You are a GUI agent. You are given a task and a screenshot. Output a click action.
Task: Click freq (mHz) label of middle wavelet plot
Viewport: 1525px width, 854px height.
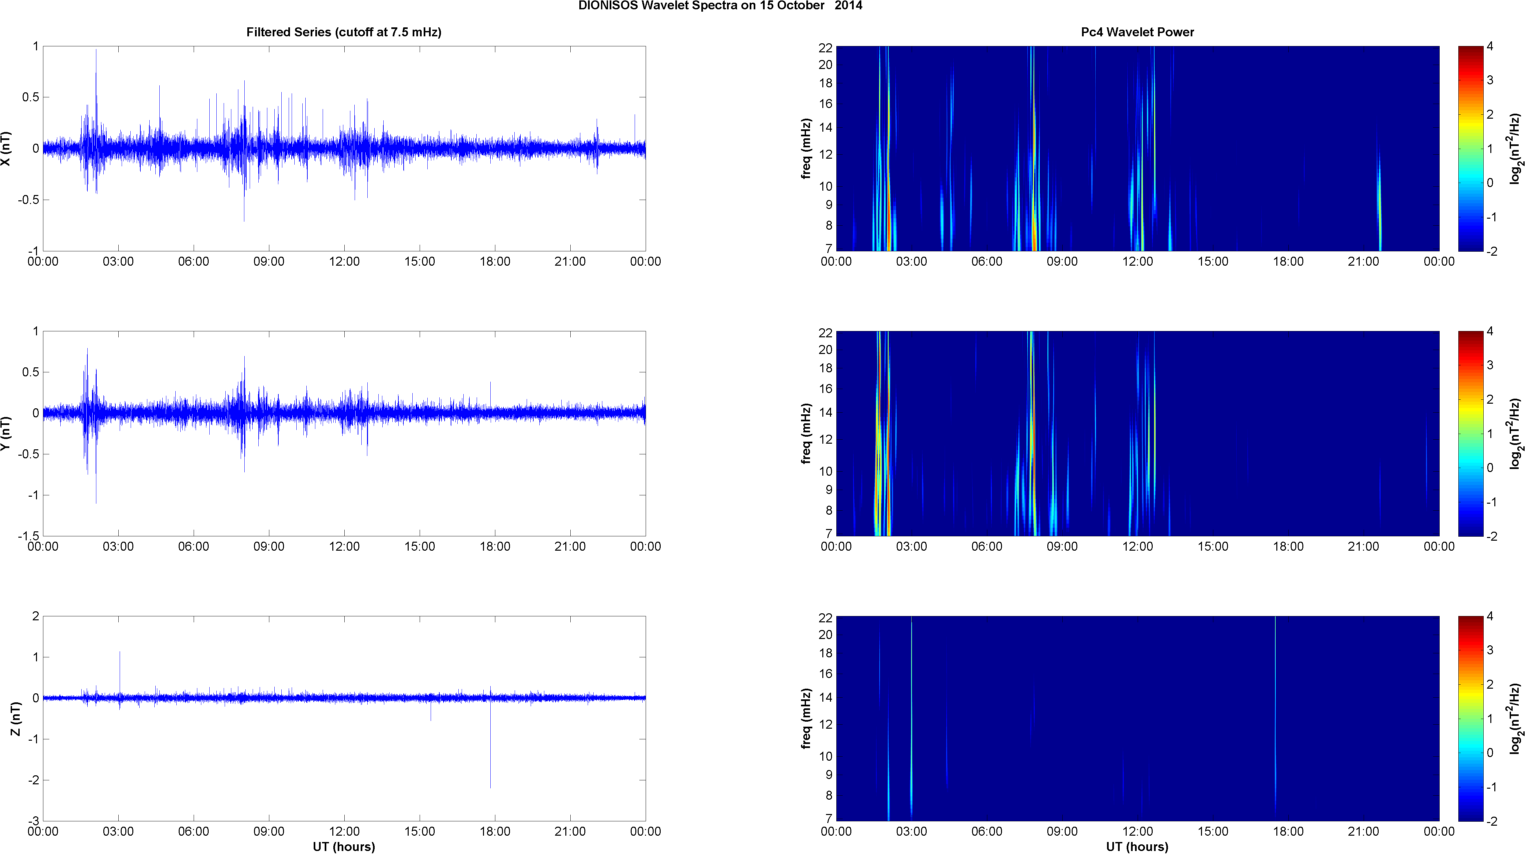coord(806,433)
